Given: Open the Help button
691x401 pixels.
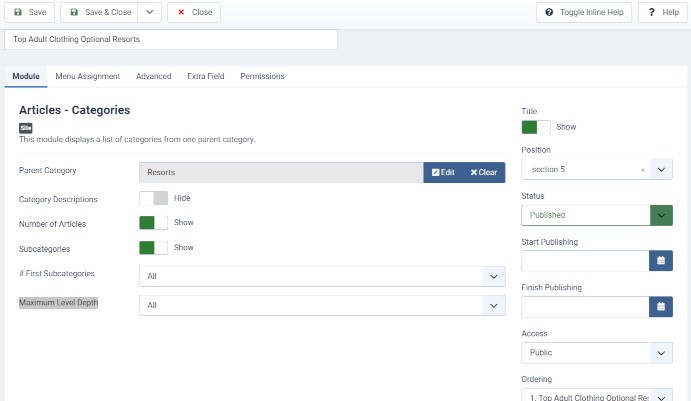Looking at the screenshot, I should [x=663, y=12].
